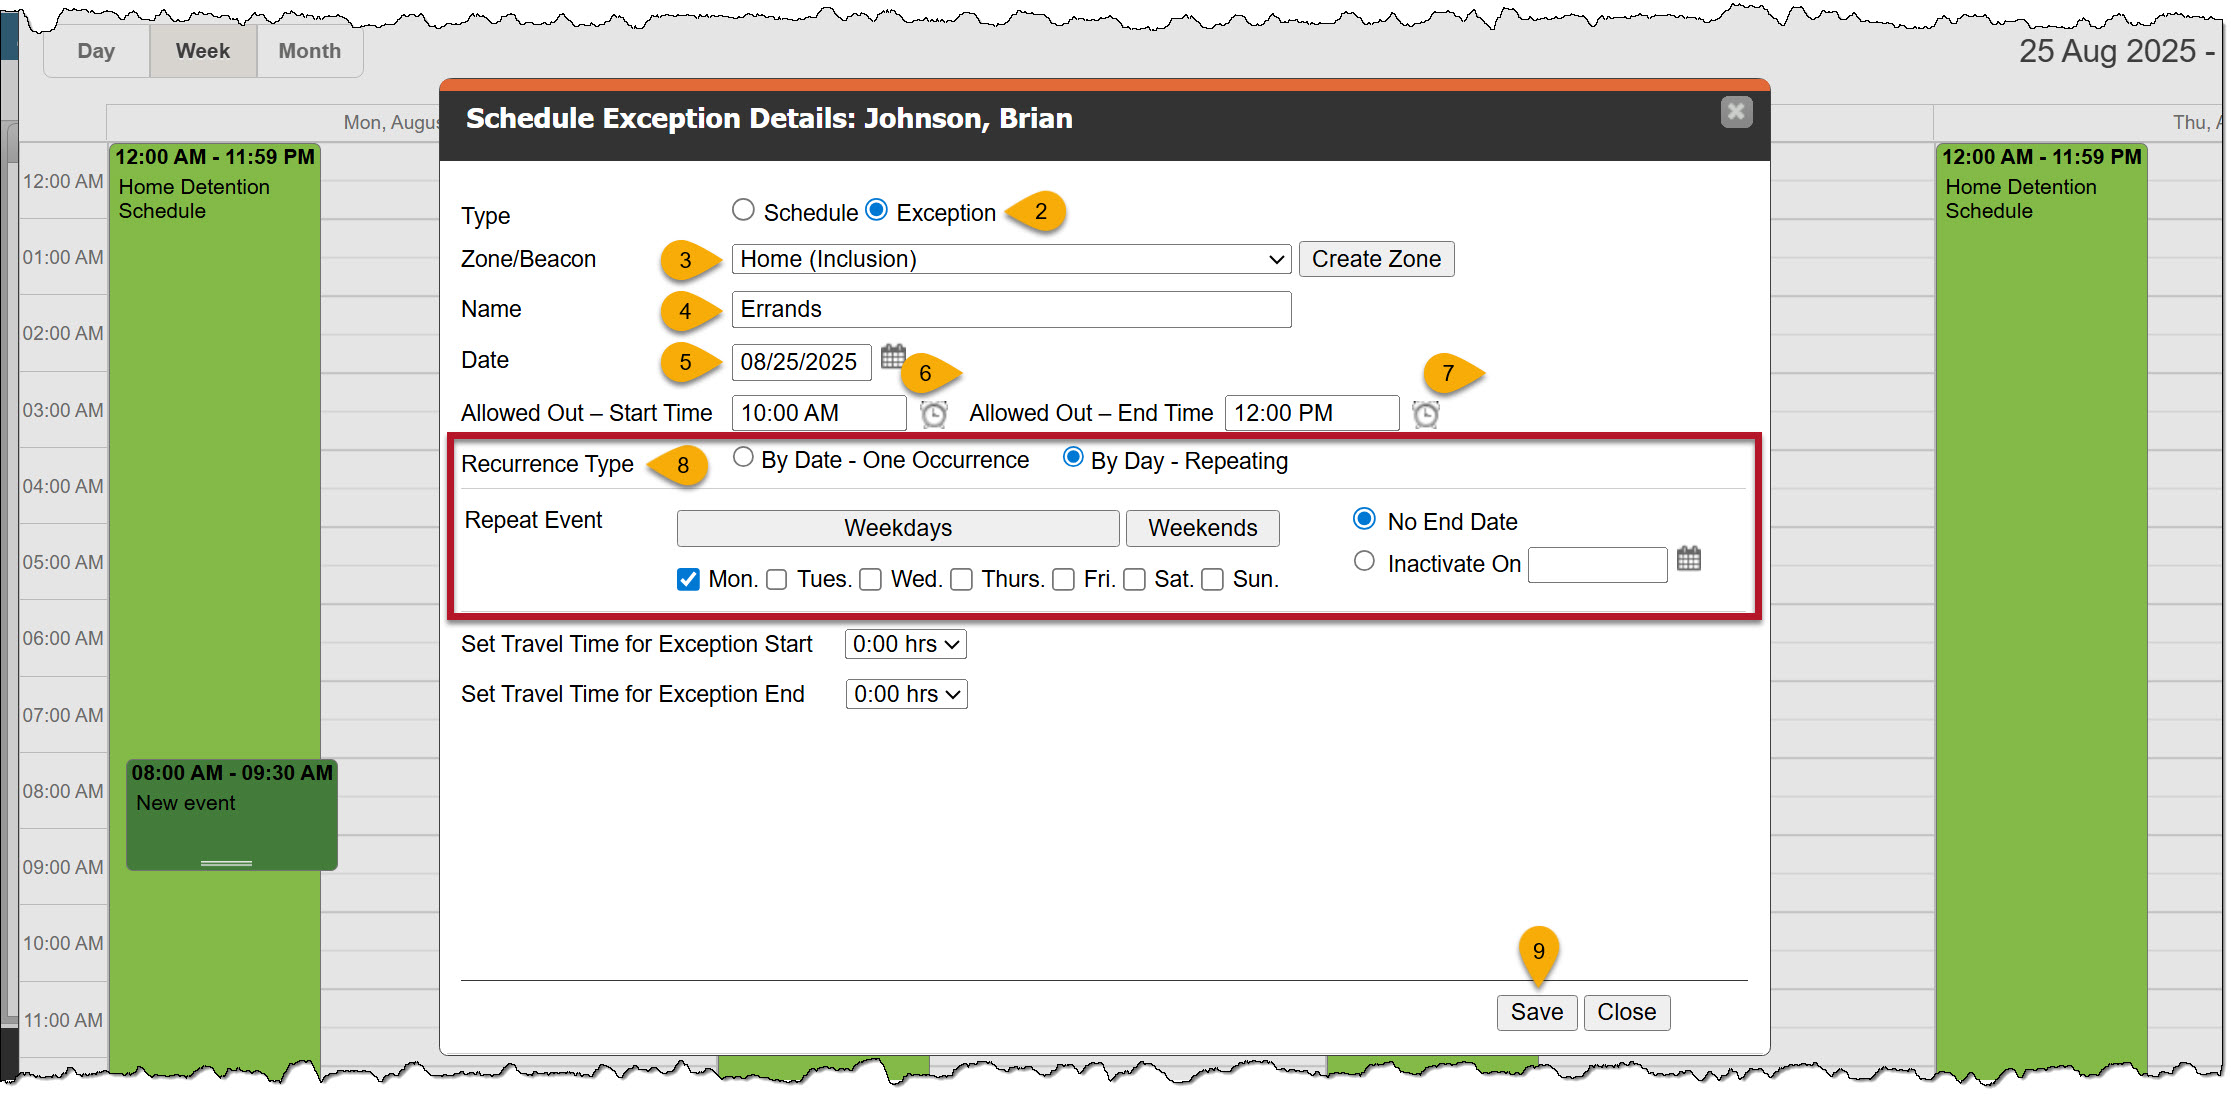
Task: Open the Zone/Beacon Home (Inclusion) dropdown
Action: pyautogui.click(x=1010, y=260)
